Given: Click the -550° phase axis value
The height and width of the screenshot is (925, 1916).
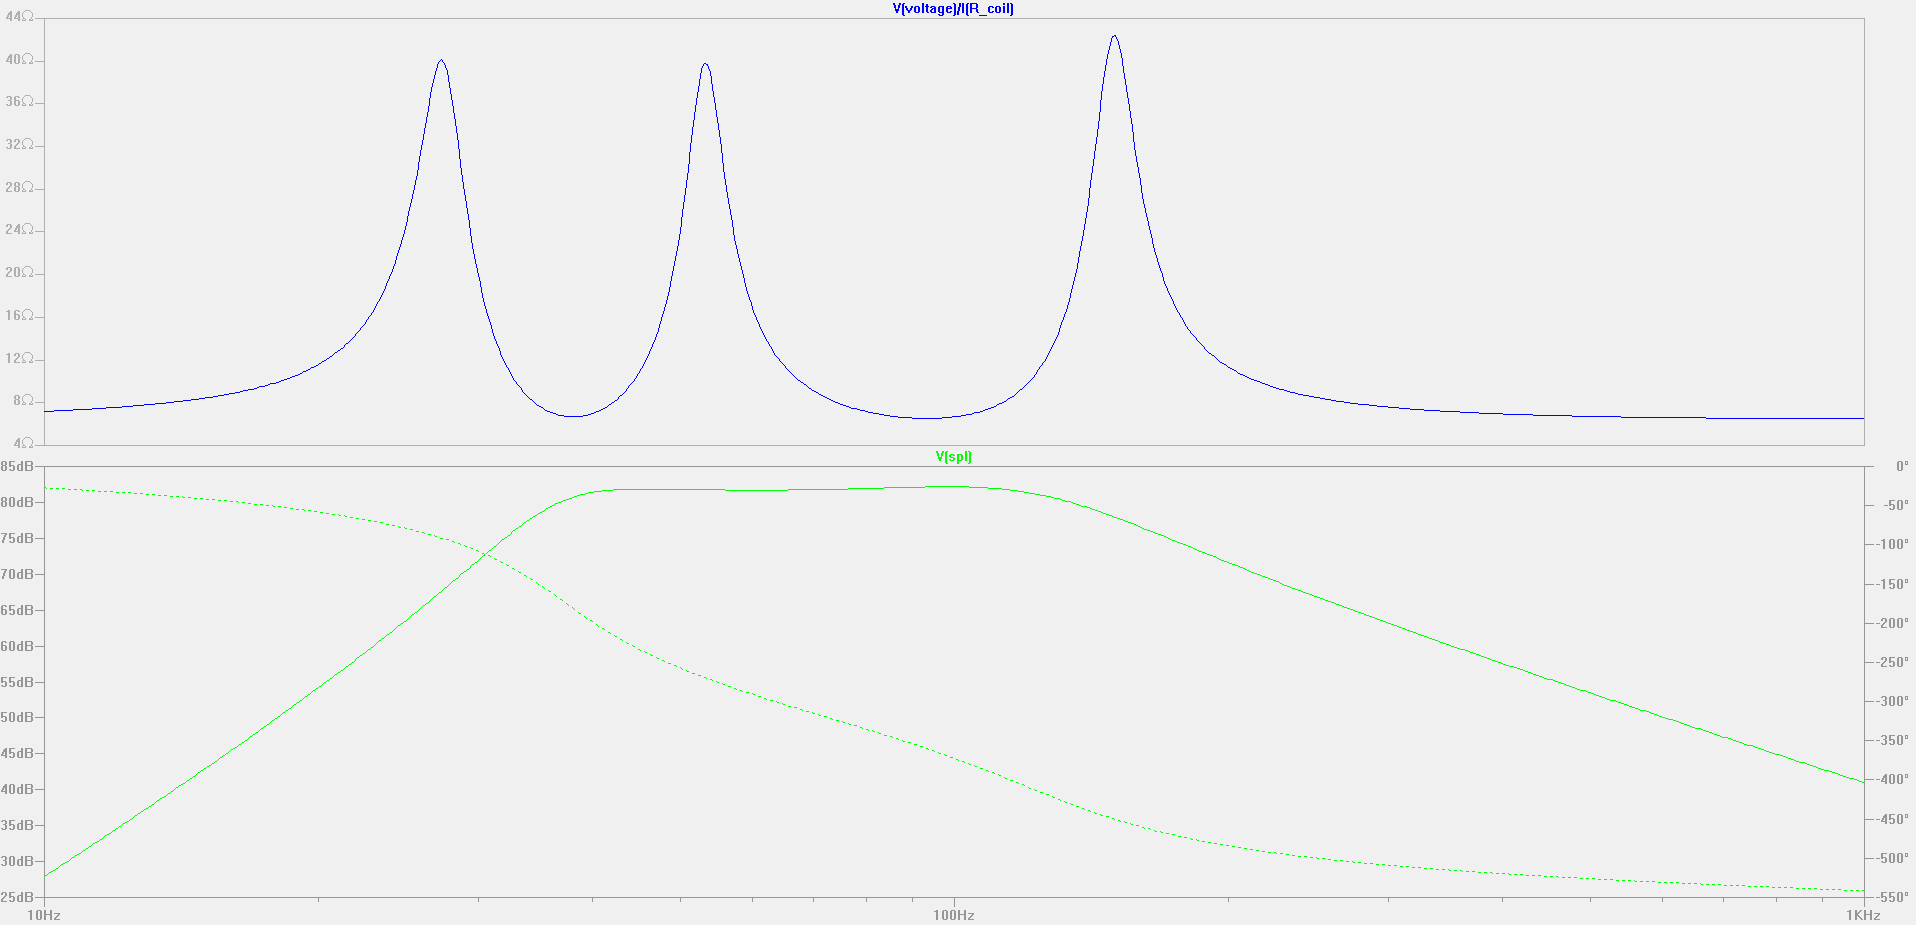Looking at the screenshot, I should pyautogui.click(x=1893, y=897).
